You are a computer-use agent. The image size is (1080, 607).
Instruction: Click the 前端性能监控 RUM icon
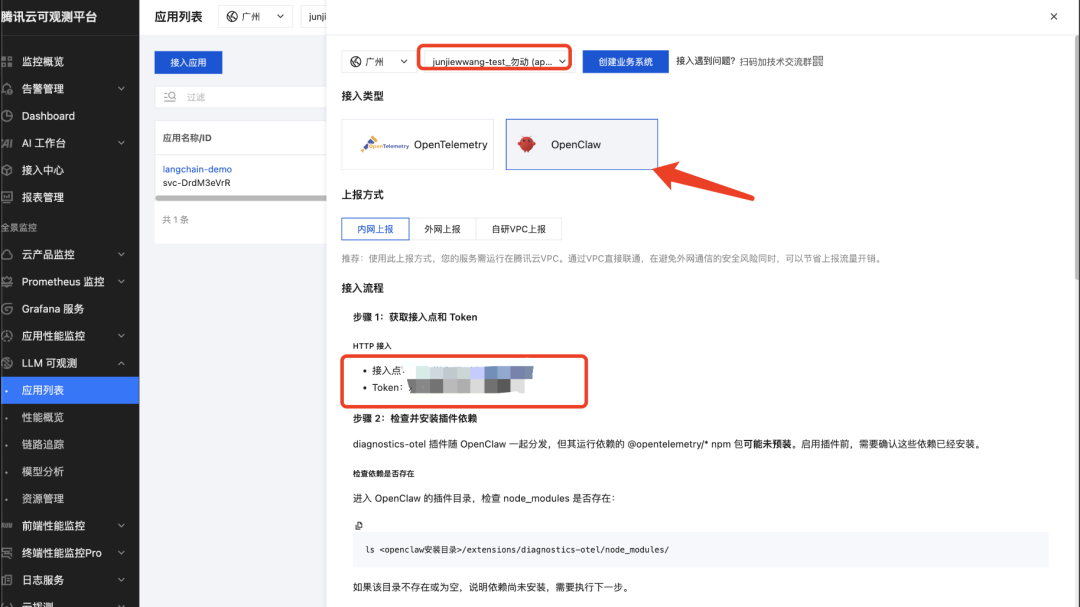pyautogui.click(x=7, y=525)
